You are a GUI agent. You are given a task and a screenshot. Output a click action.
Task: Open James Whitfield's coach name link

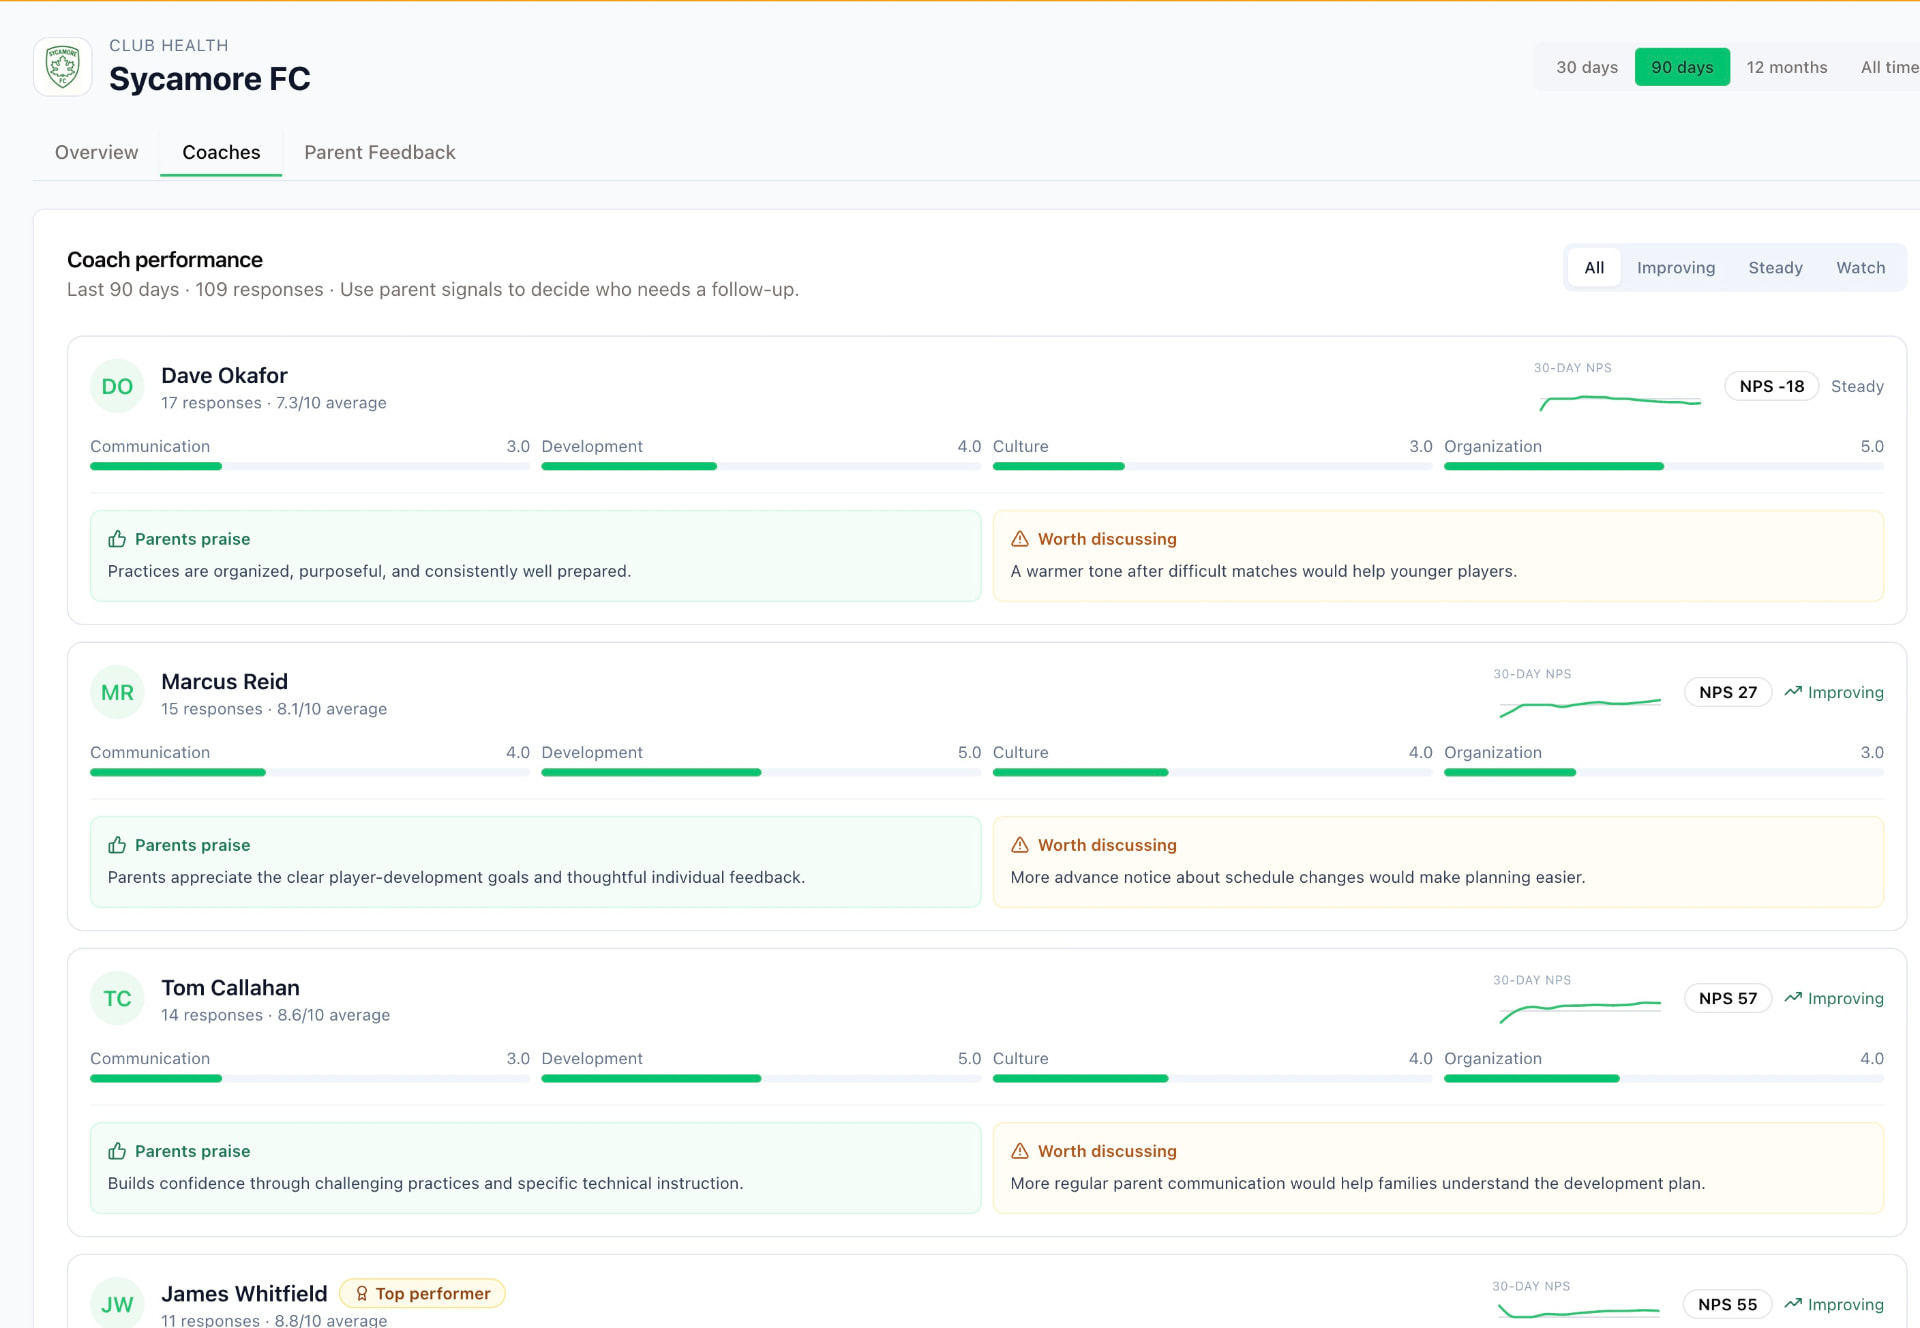pyautogui.click(x=244, y=1294)
